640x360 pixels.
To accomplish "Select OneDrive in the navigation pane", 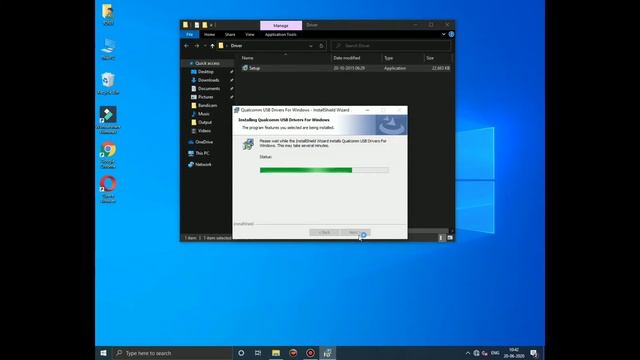I will click(204, 142).
